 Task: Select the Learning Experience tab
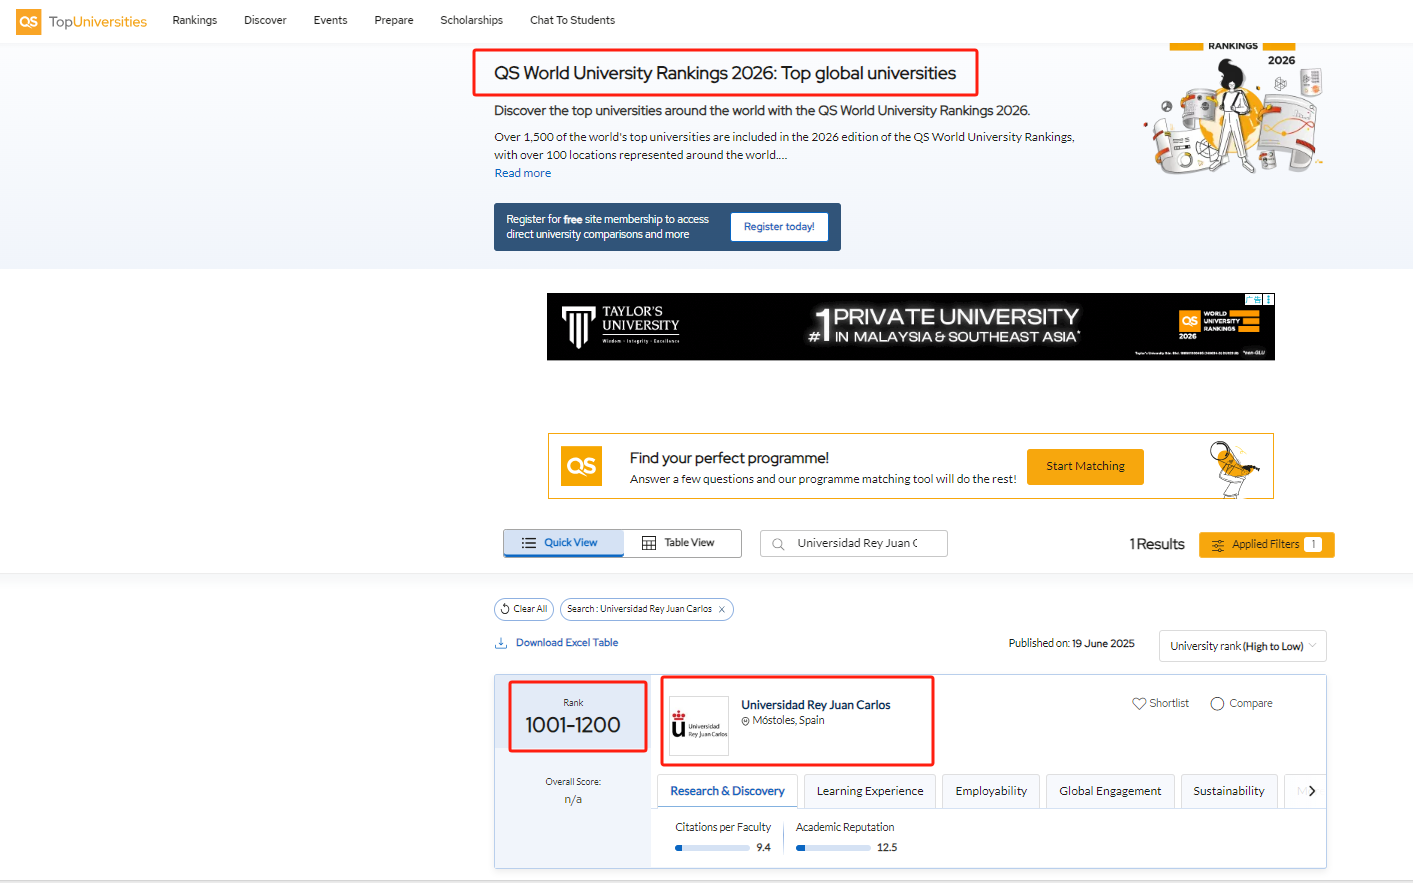click(x=870, y=791)
